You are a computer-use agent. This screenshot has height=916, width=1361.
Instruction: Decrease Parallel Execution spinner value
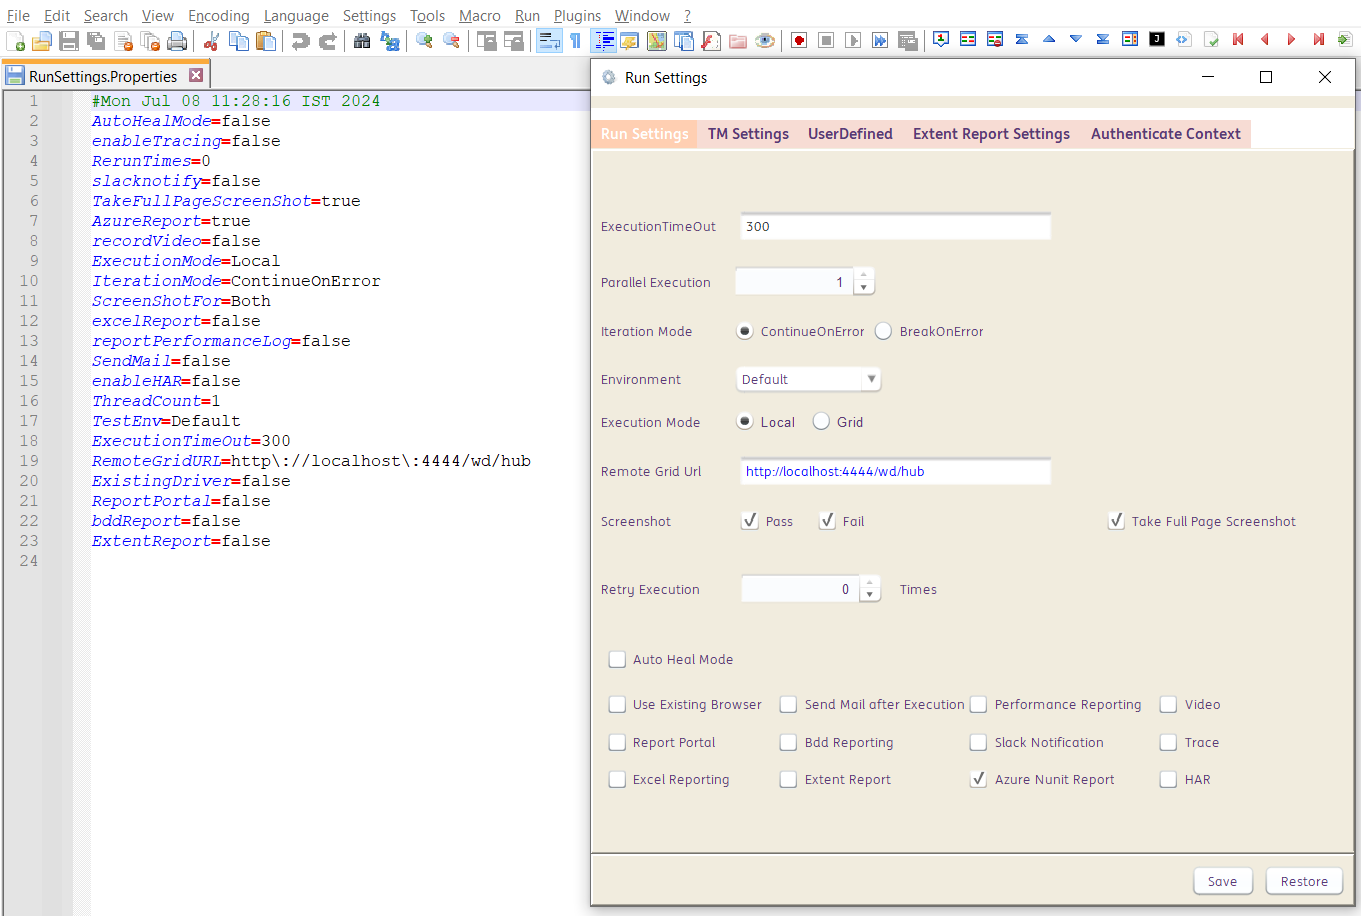[864, 288]
